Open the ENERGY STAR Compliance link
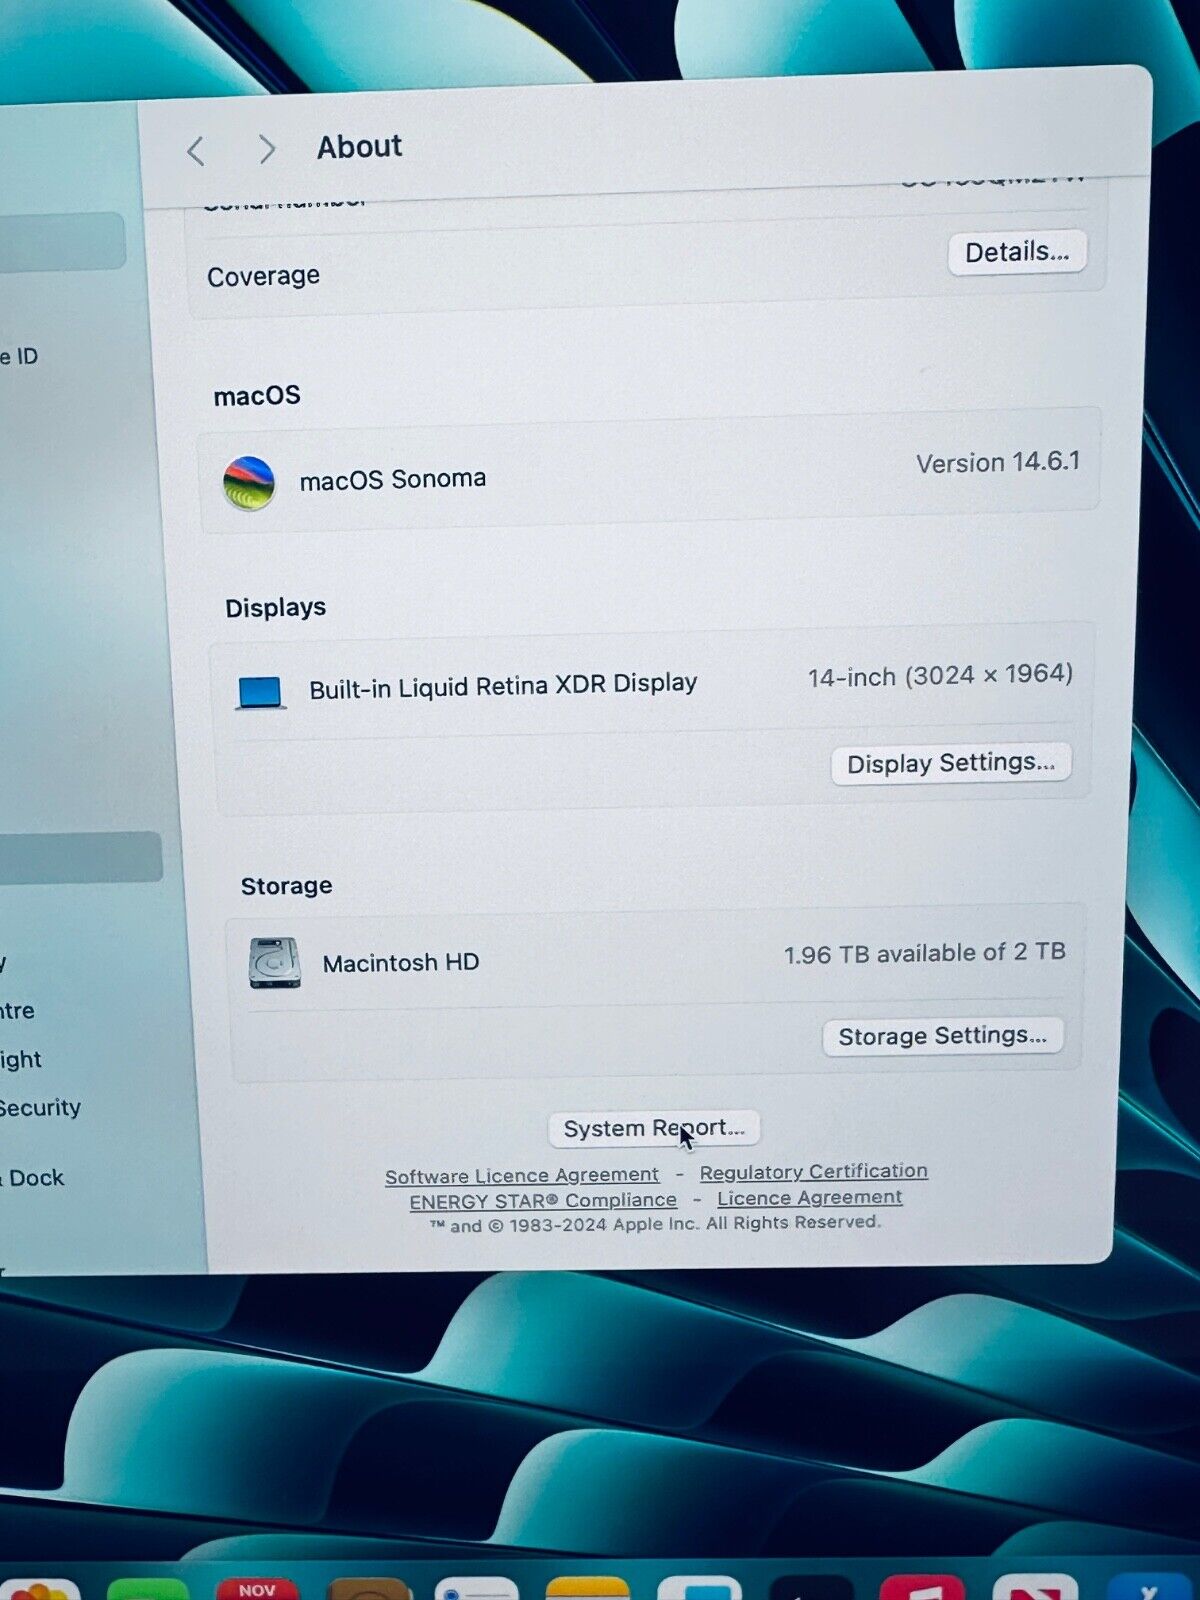 click(543, 1201)
